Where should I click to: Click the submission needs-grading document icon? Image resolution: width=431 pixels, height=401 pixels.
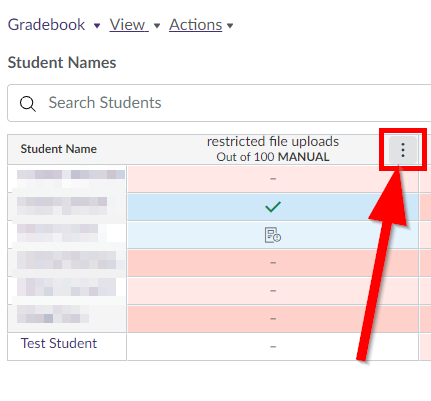273,235
